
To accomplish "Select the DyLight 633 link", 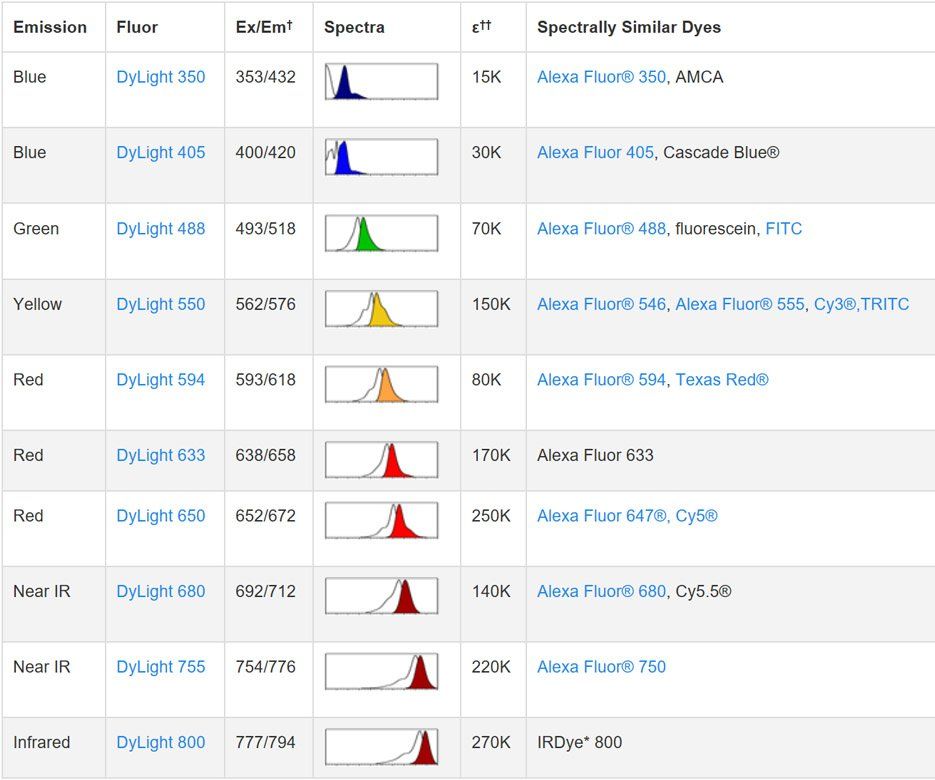I will click(160, 455).
